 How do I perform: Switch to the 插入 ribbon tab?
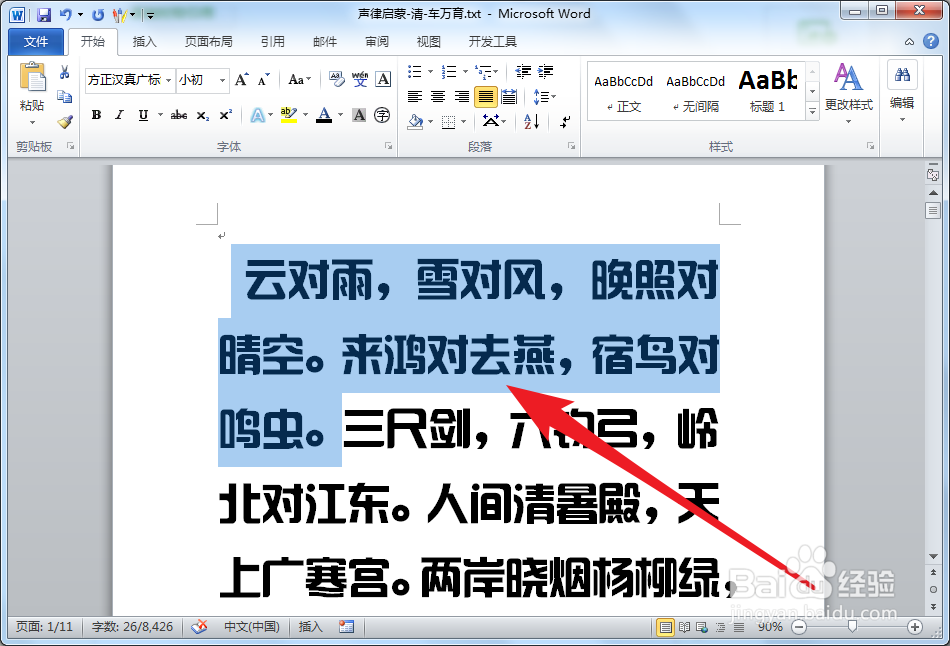point(144,42)
